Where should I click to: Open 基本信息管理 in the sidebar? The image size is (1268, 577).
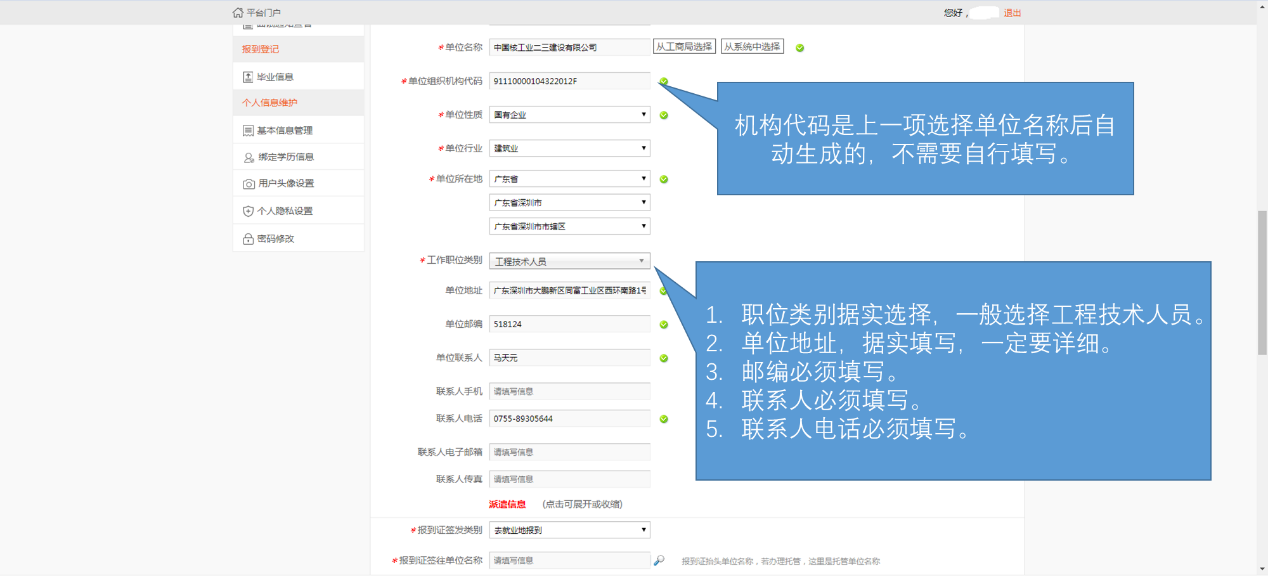tap(285, 131)
